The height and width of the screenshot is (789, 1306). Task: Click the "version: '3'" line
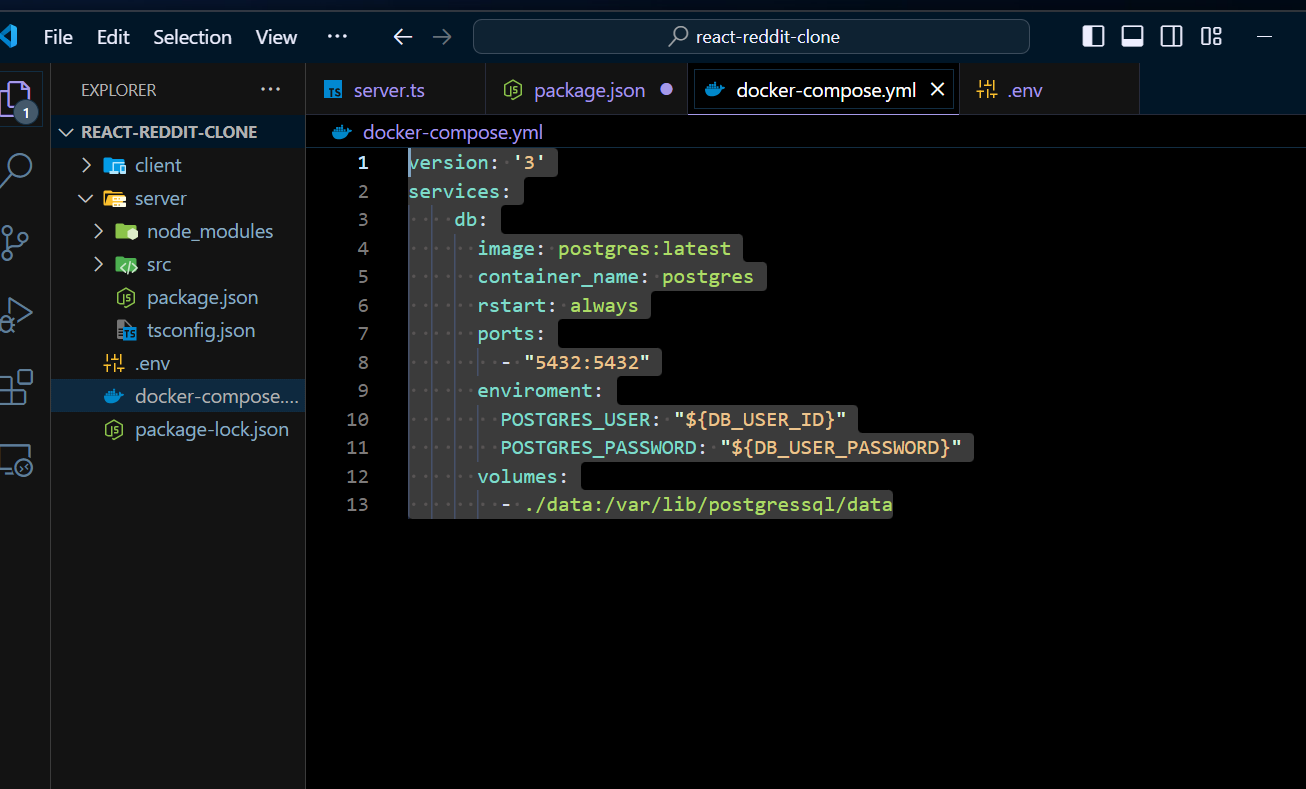(x=476, y=163)
